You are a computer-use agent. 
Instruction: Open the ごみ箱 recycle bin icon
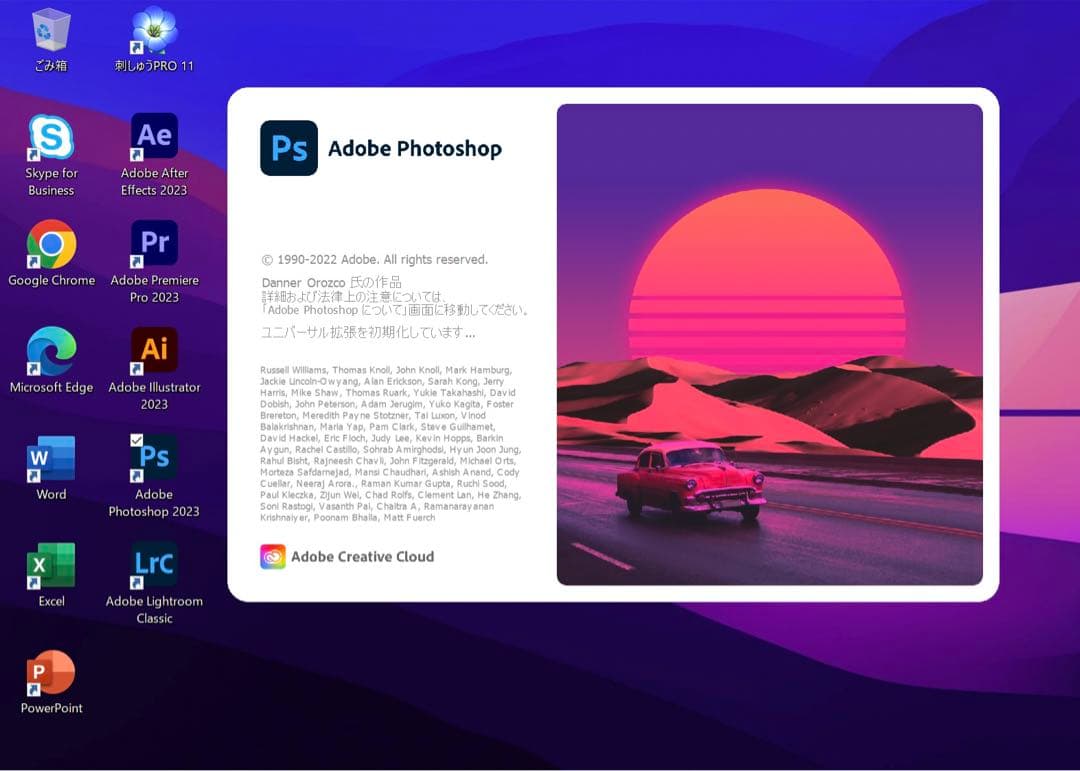[50, 30]
